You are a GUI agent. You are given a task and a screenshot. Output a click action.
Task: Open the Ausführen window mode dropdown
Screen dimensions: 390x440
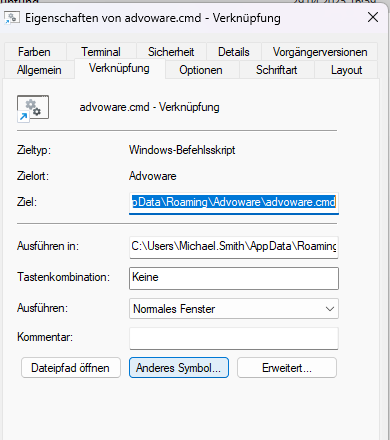[234, 309]
